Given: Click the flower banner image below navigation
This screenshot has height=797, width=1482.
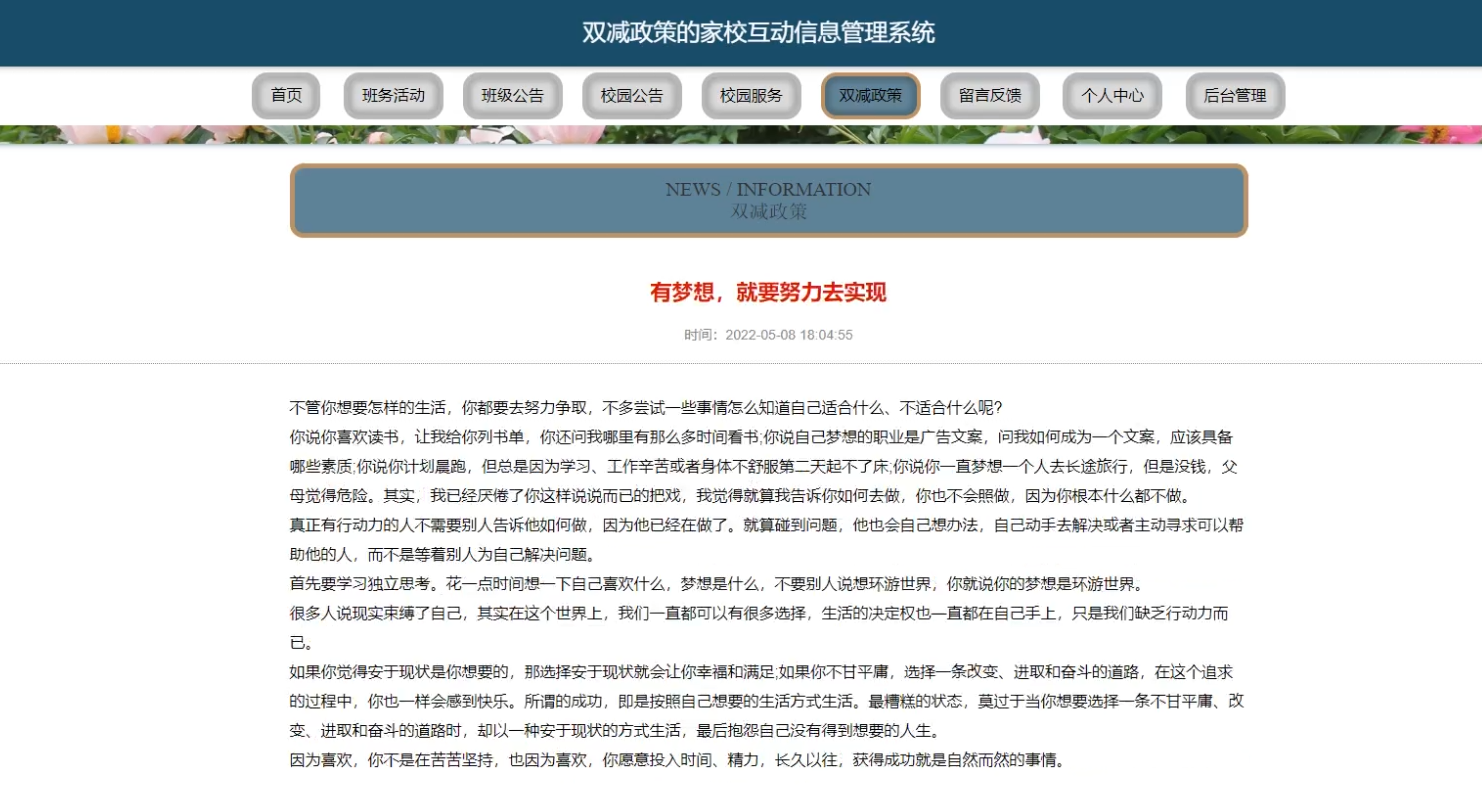Looking at the screenshot, I should pyautogui.click(x=741, y=134).
